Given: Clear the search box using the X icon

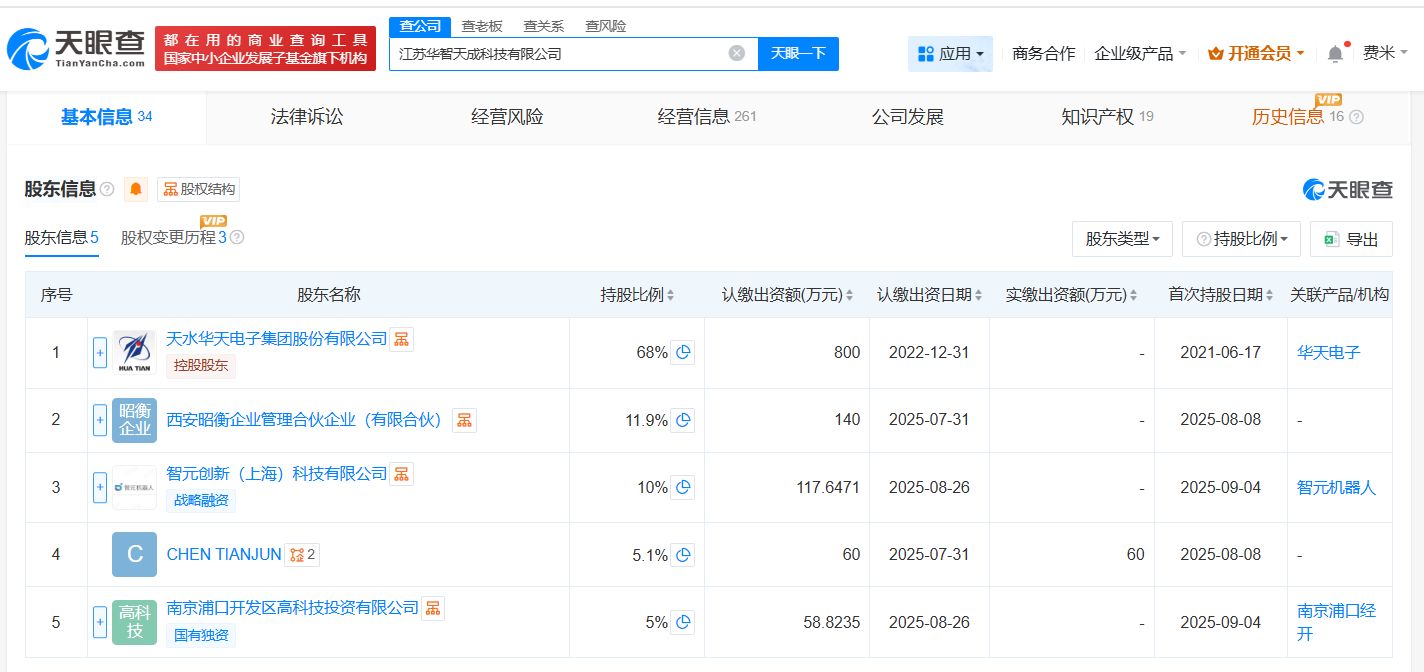Looking at the screenshot, I should 737,53.
